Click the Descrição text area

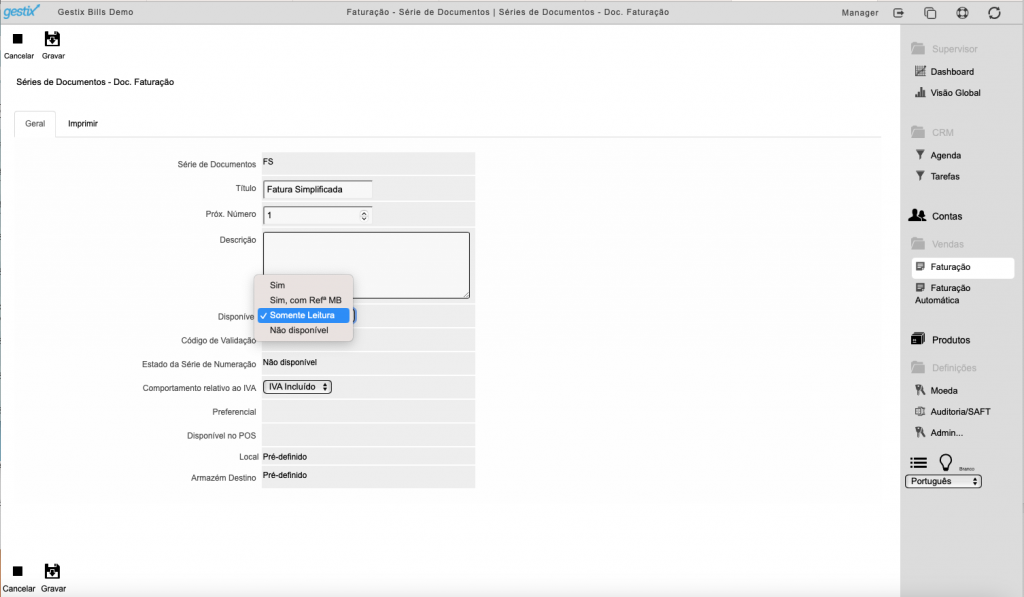[x=366, y=265]
